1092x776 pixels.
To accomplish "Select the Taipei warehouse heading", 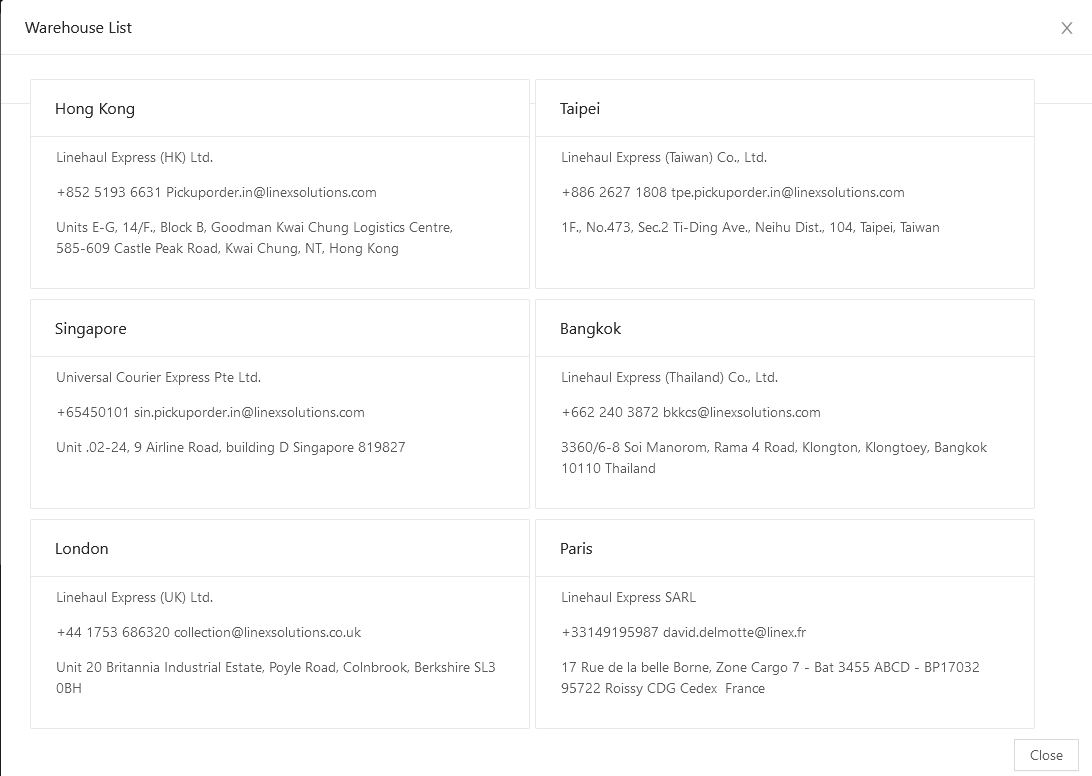I will coord(579,109).
